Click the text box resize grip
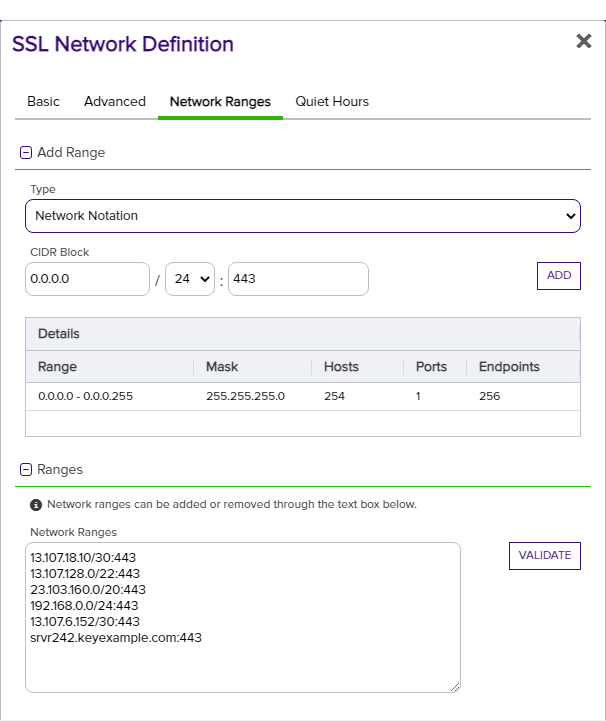The height and width of the screenshot is (721, 606). coord(455,687)
